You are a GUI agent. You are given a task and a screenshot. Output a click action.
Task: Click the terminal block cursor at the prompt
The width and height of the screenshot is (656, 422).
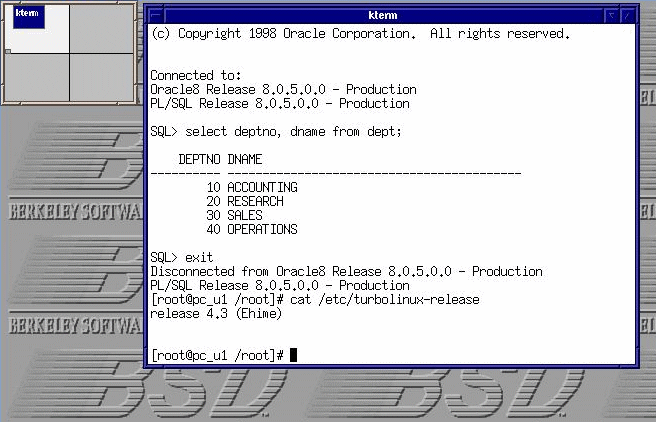[x=294, y=355]
